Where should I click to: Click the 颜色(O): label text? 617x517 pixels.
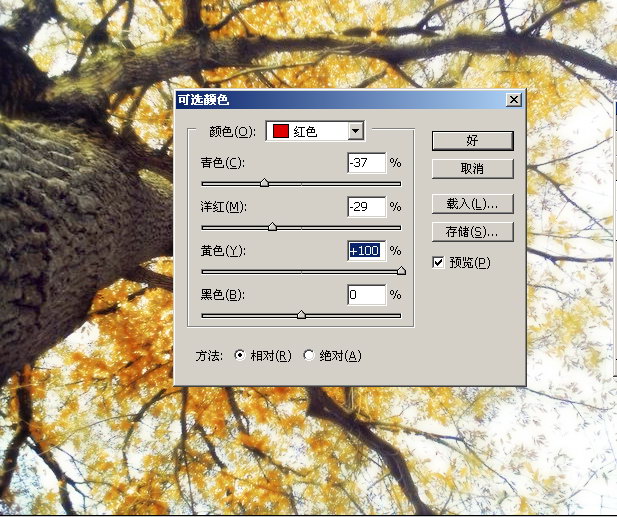pyautogui.click(x=233, y=131)
